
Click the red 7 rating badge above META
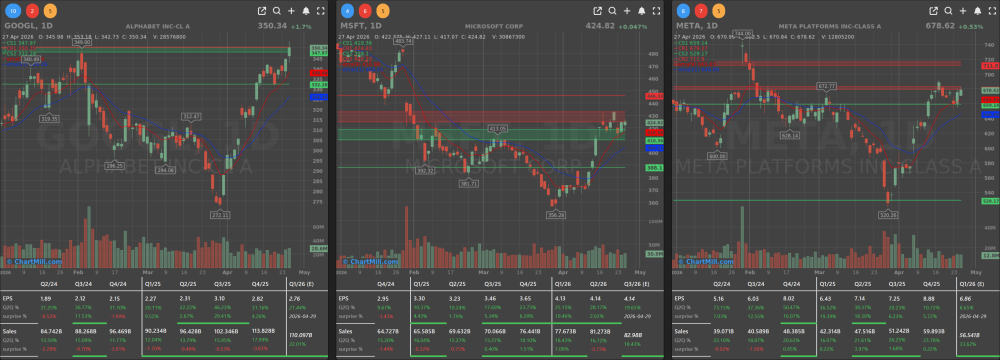coord(701,11)
